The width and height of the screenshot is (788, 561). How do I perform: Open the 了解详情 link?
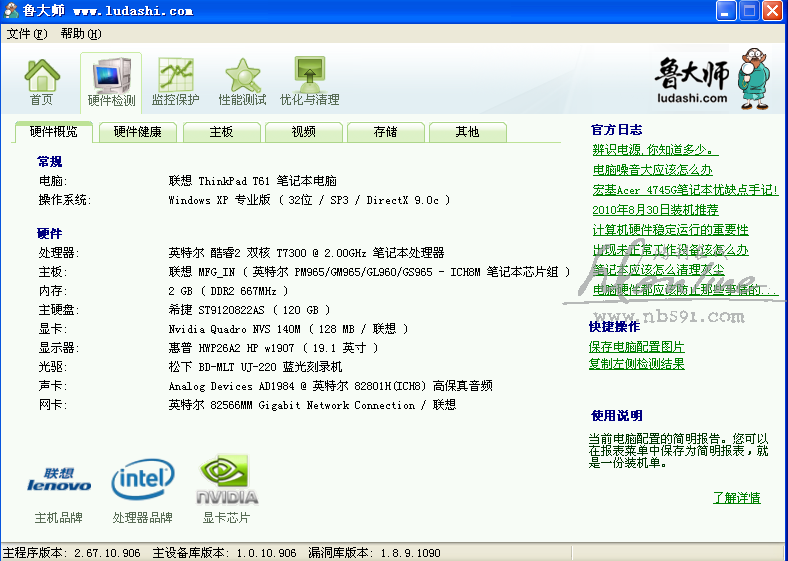(x=736, y=498)
